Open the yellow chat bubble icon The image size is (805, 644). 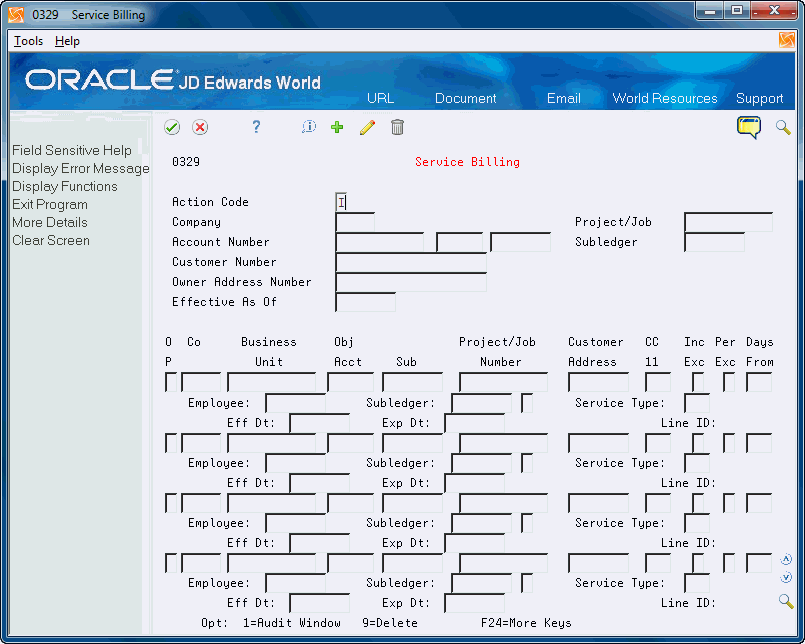(x=749, y=127)
